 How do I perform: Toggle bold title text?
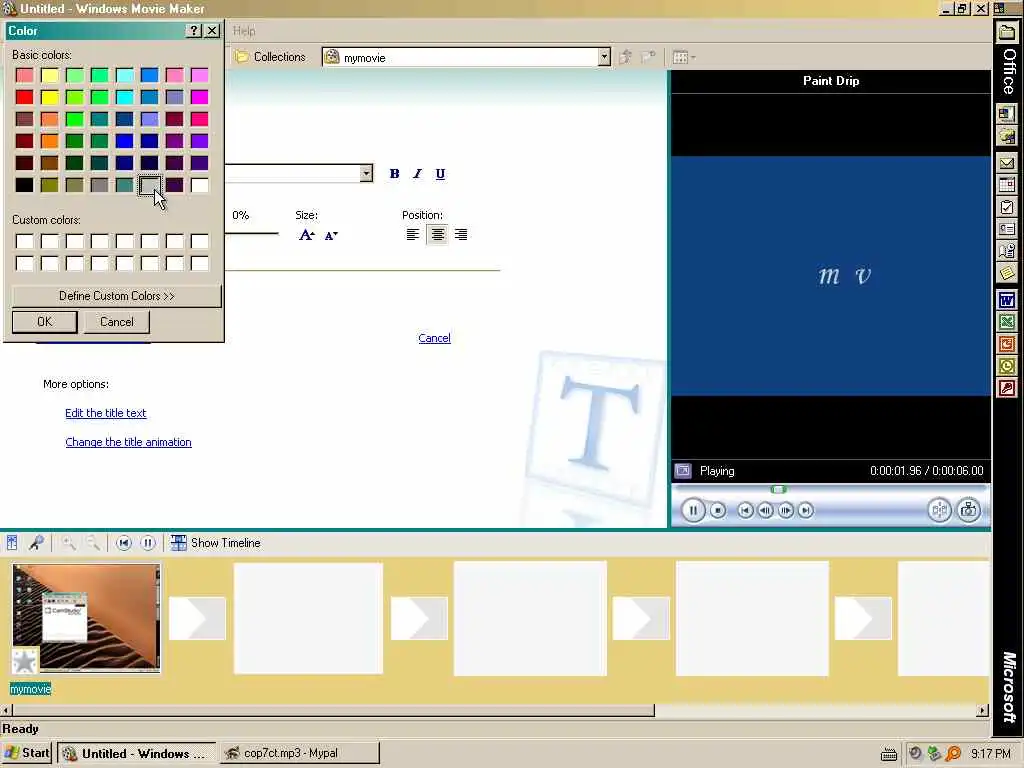click(394, 174)
